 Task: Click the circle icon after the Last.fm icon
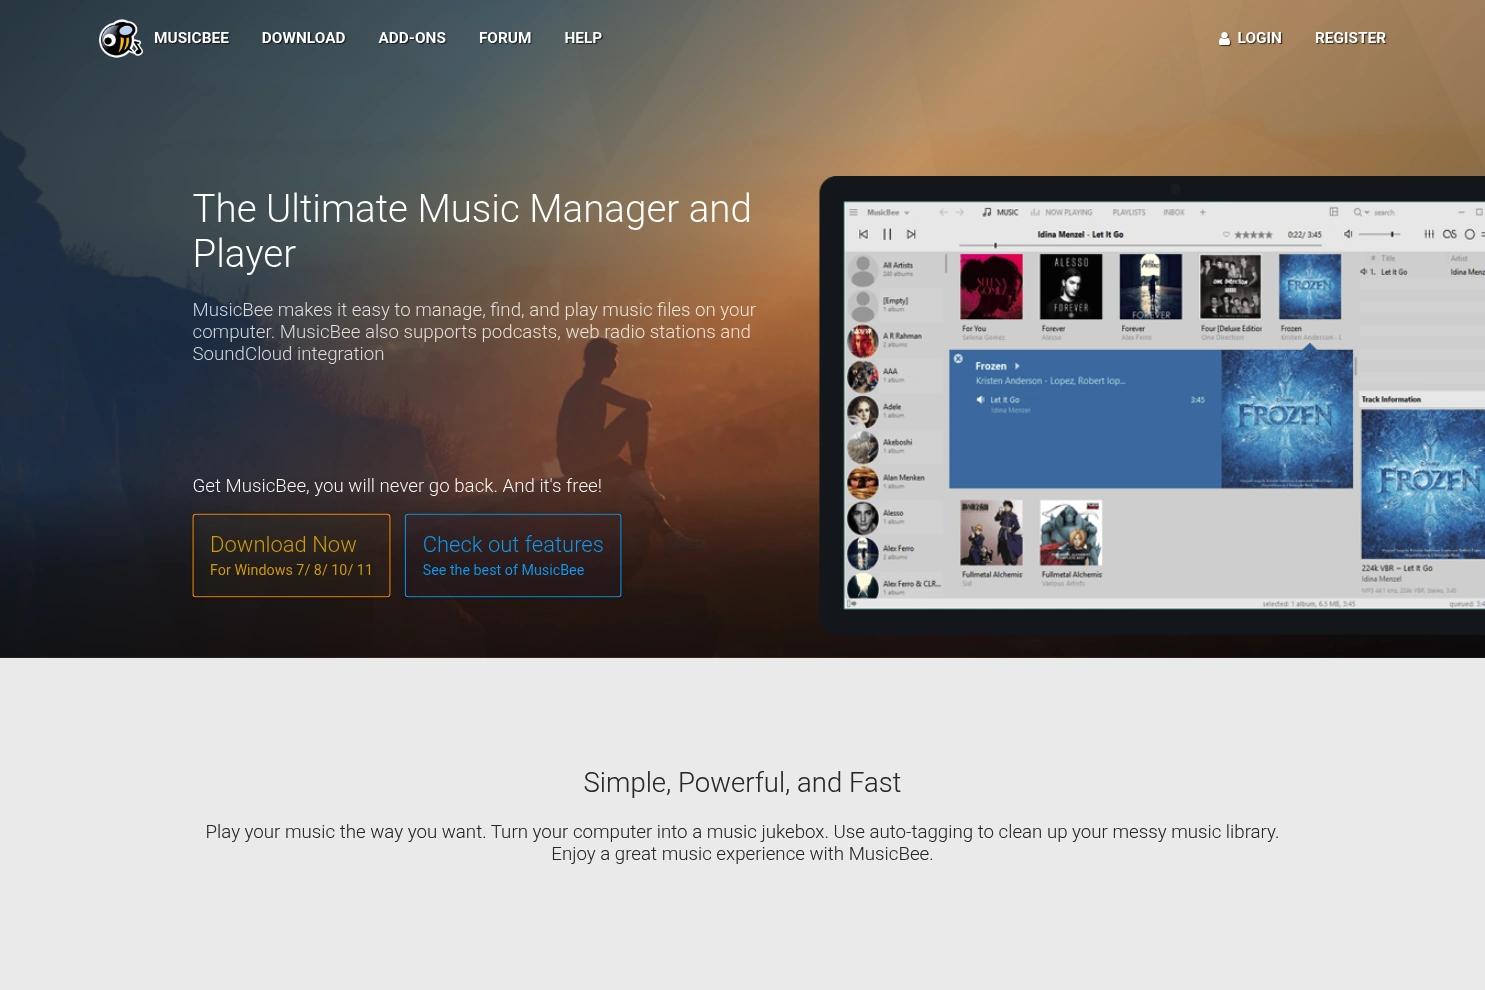click(x=1469, y=234)
